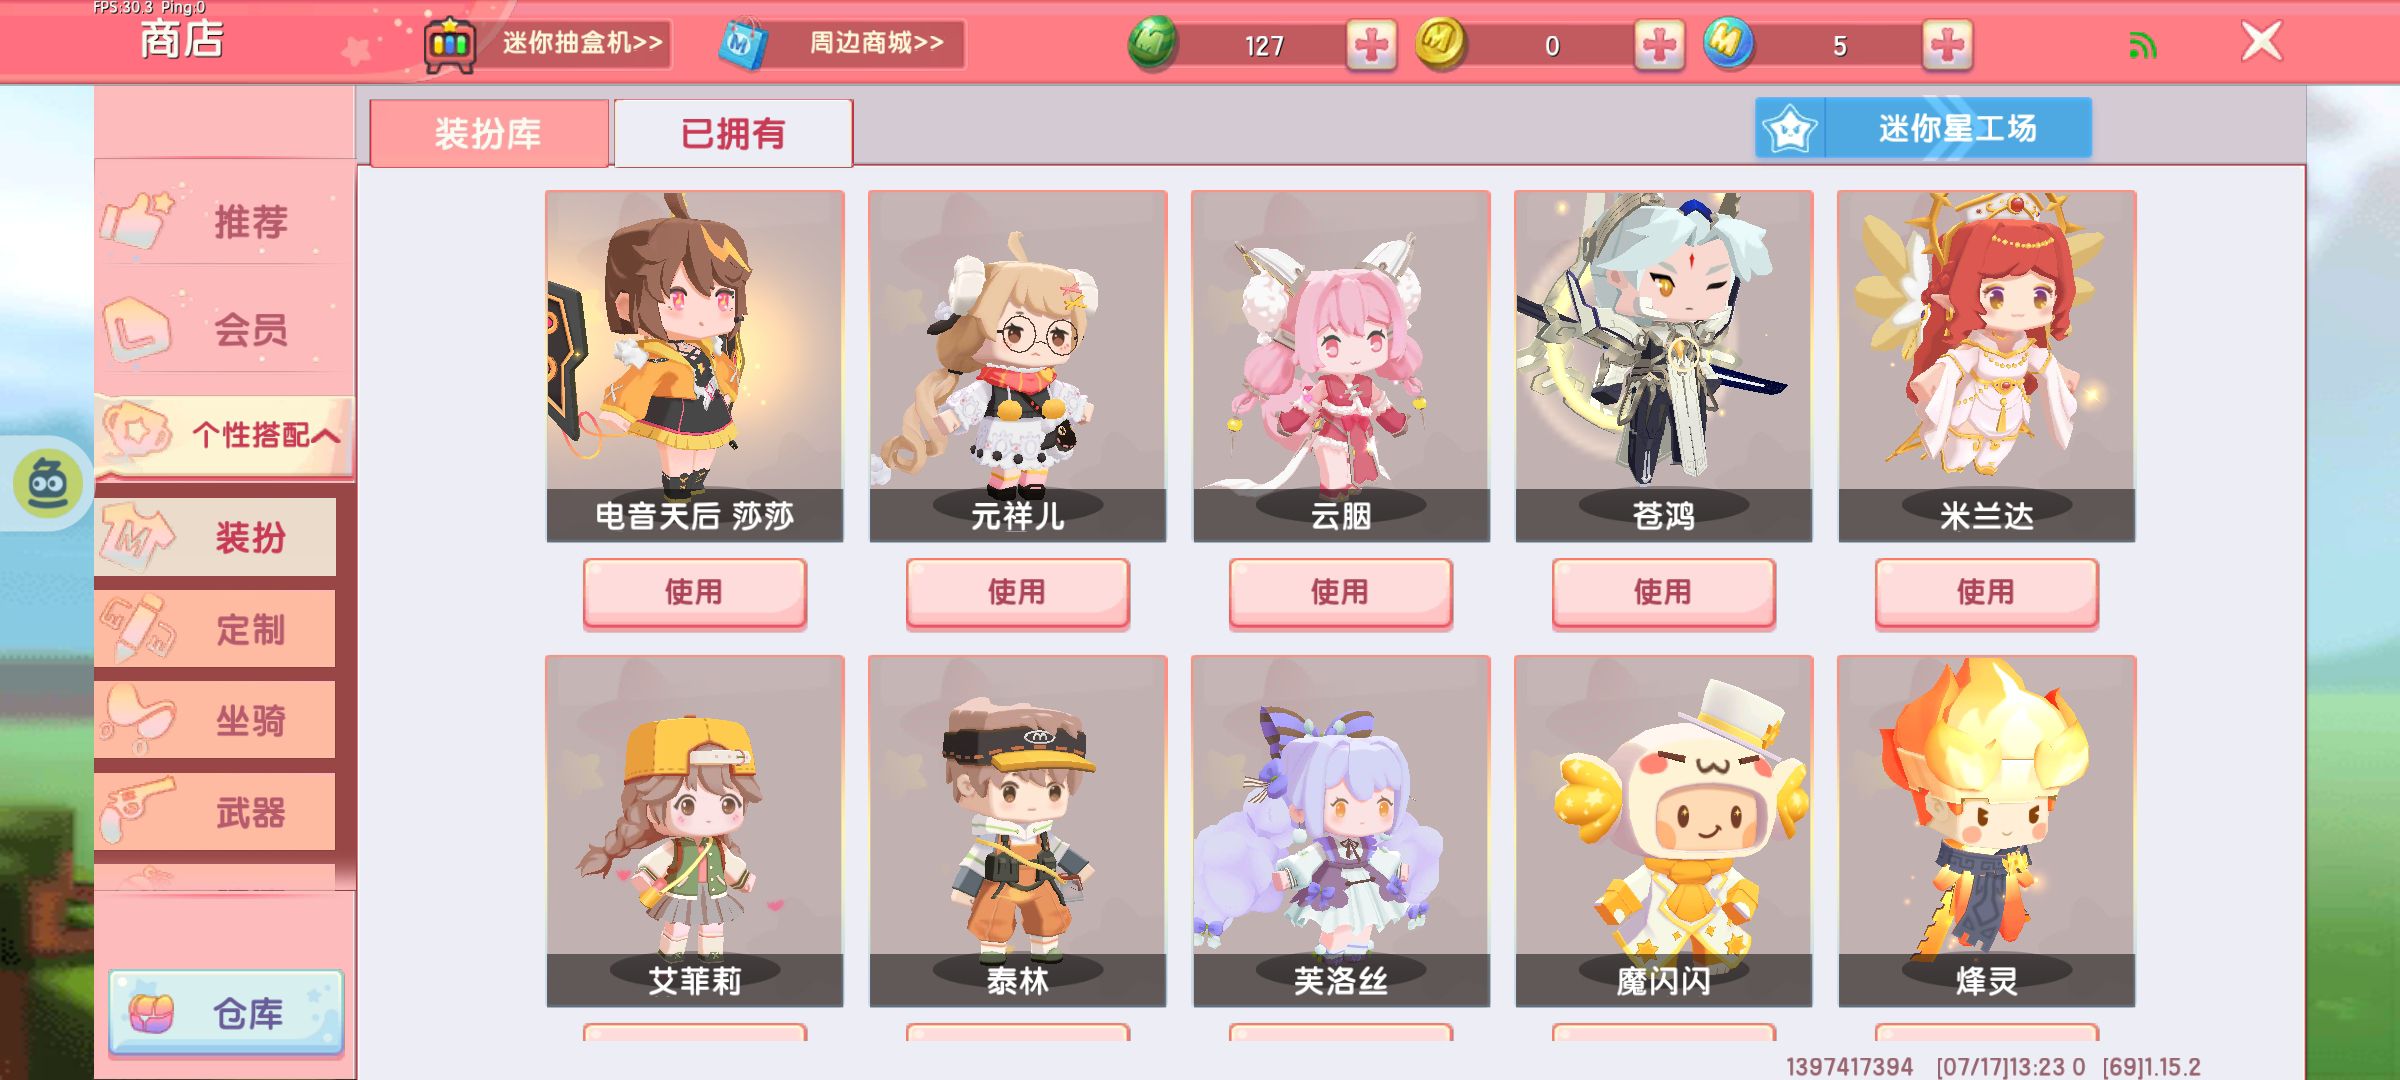Add green mini beans with plus icon
2400x1080 pixels.
[1371, 45]
